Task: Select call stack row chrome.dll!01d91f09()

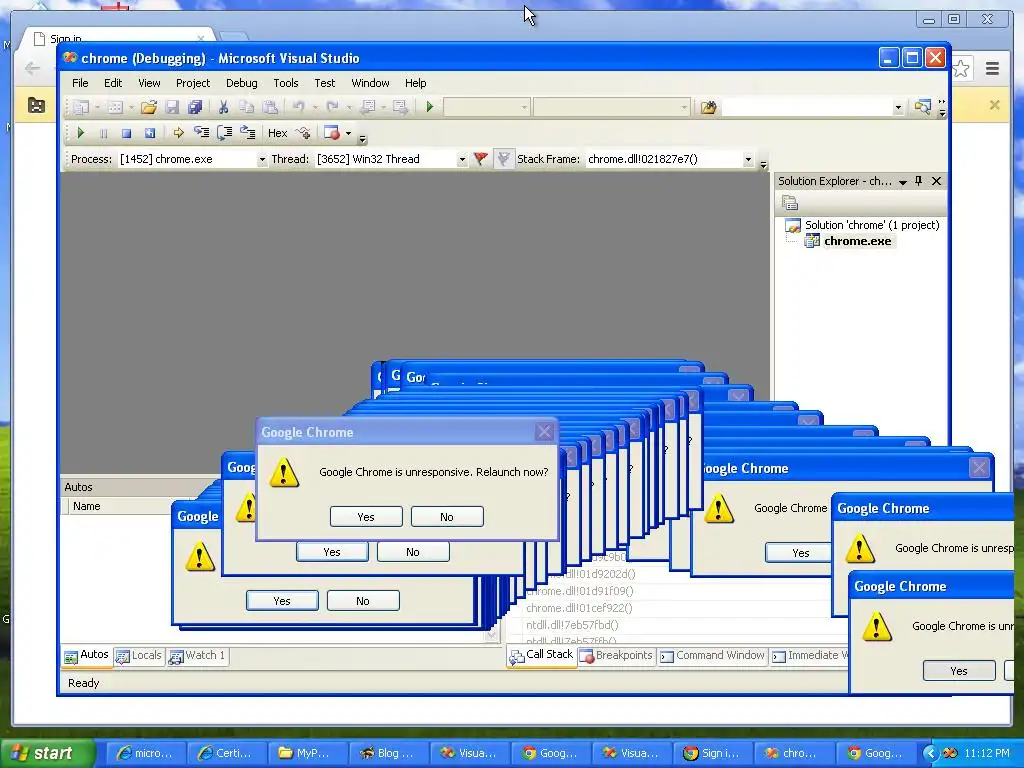Action: (x=580, y=591)
